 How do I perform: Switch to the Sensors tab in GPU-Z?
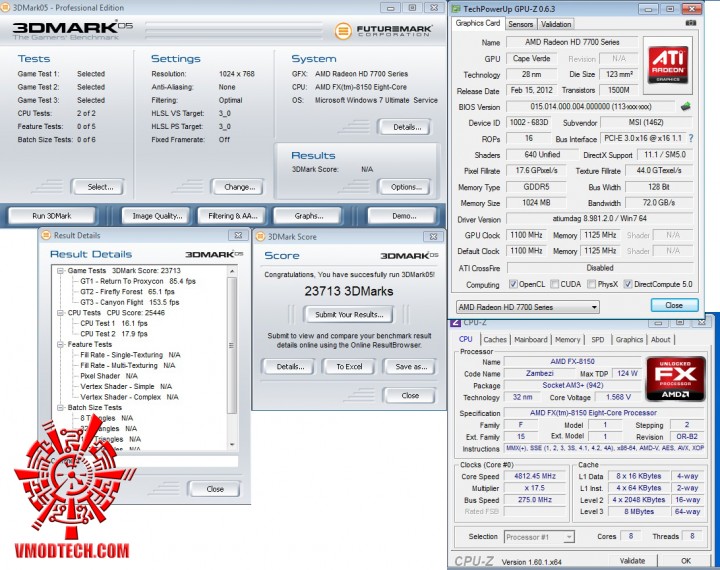click(520, 24)
